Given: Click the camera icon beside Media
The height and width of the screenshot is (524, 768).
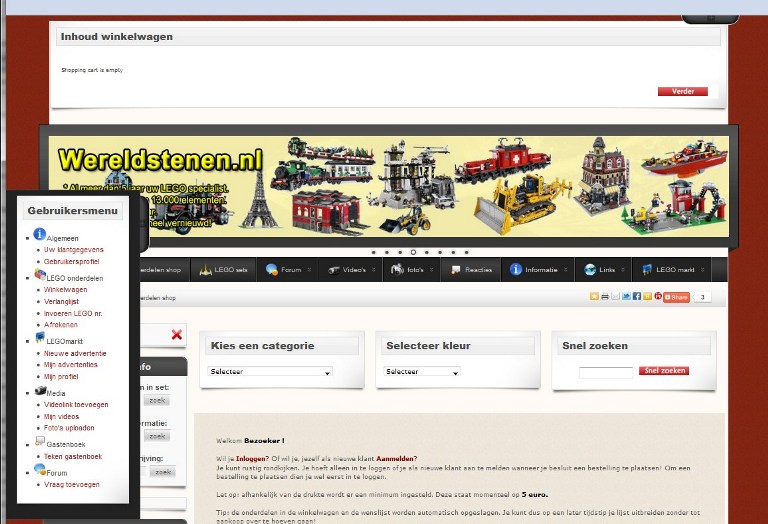Looking at the screenshot, I should [41, 390].
